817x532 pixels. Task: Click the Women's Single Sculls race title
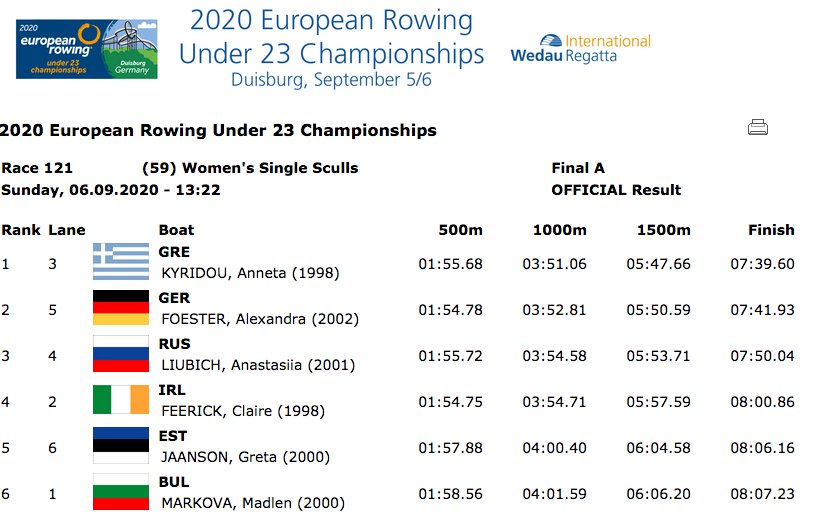coord(250,168)
